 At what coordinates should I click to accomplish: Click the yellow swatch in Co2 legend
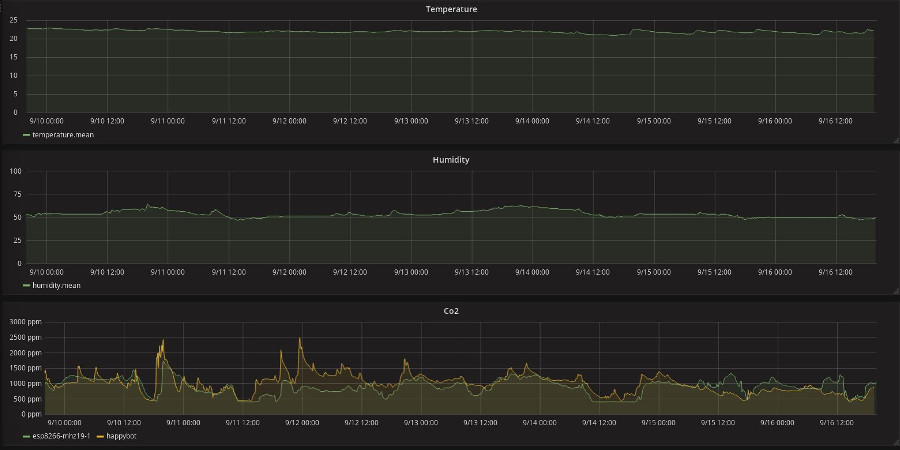pos(100,436)
